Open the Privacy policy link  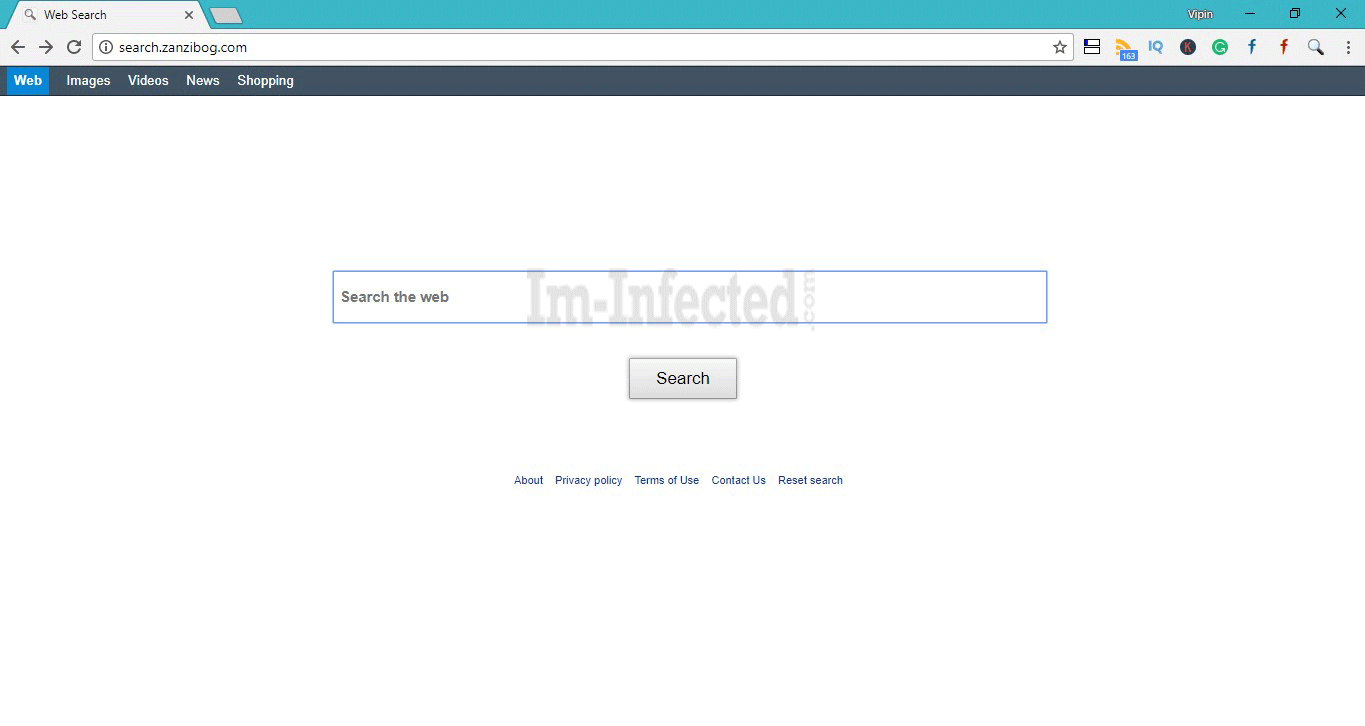coord(588,480)
